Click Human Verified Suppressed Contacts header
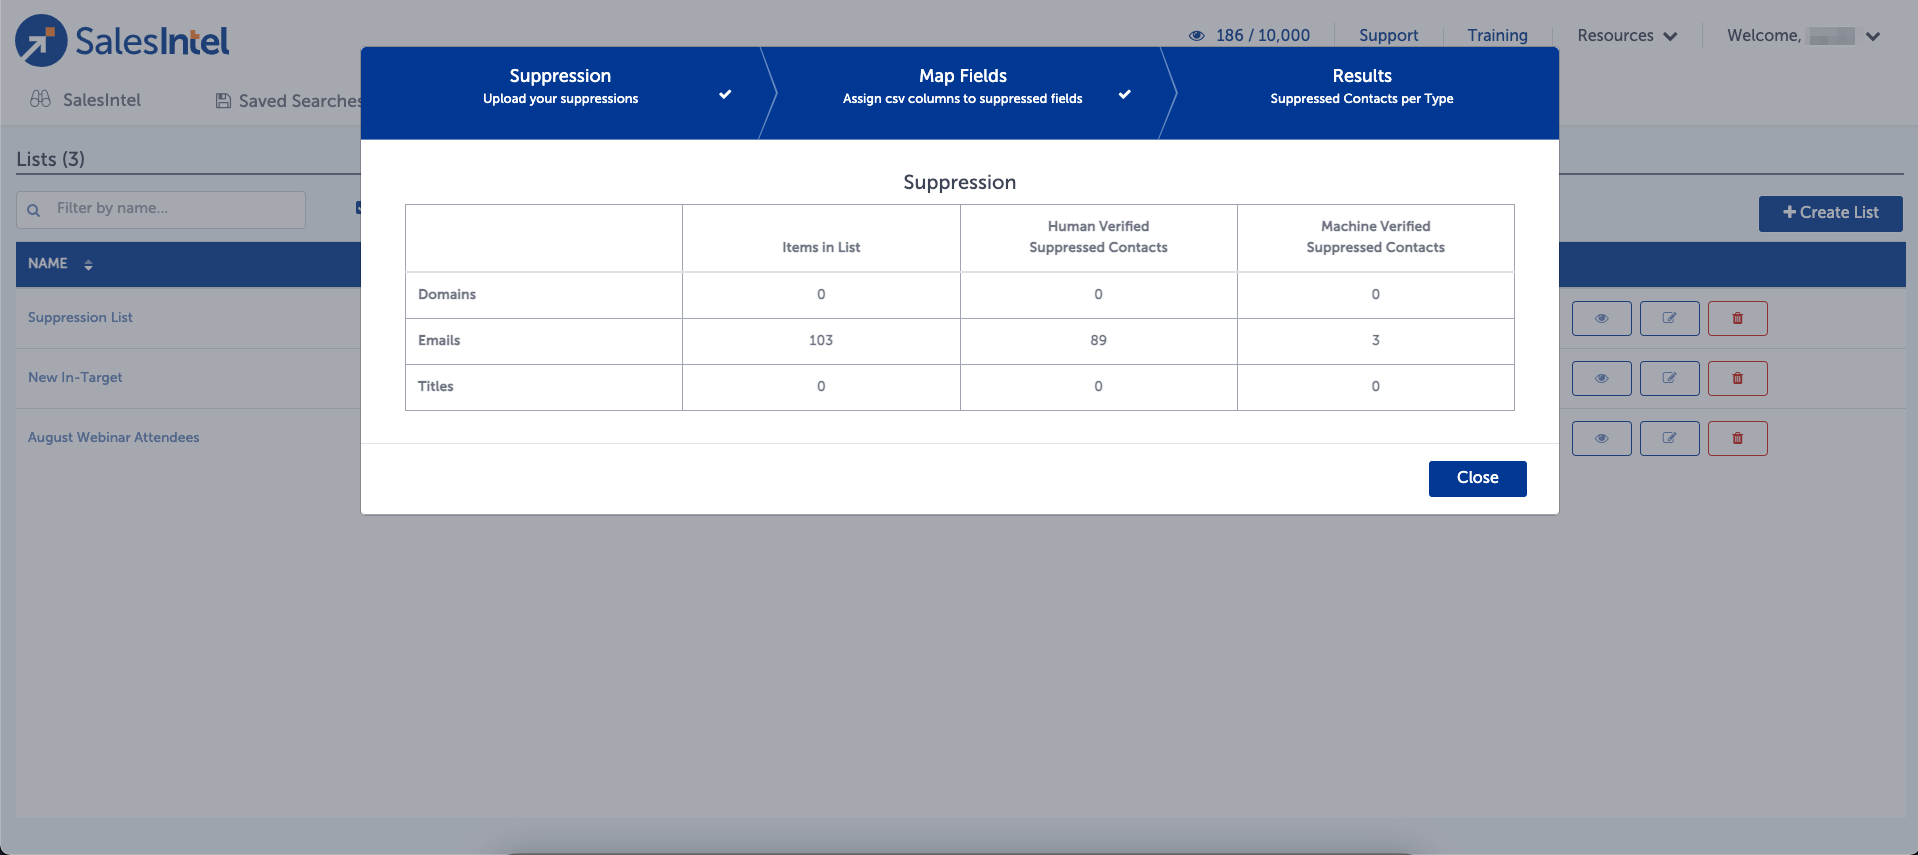This screenshot has height=855, width=1918. click(1098, 237)
